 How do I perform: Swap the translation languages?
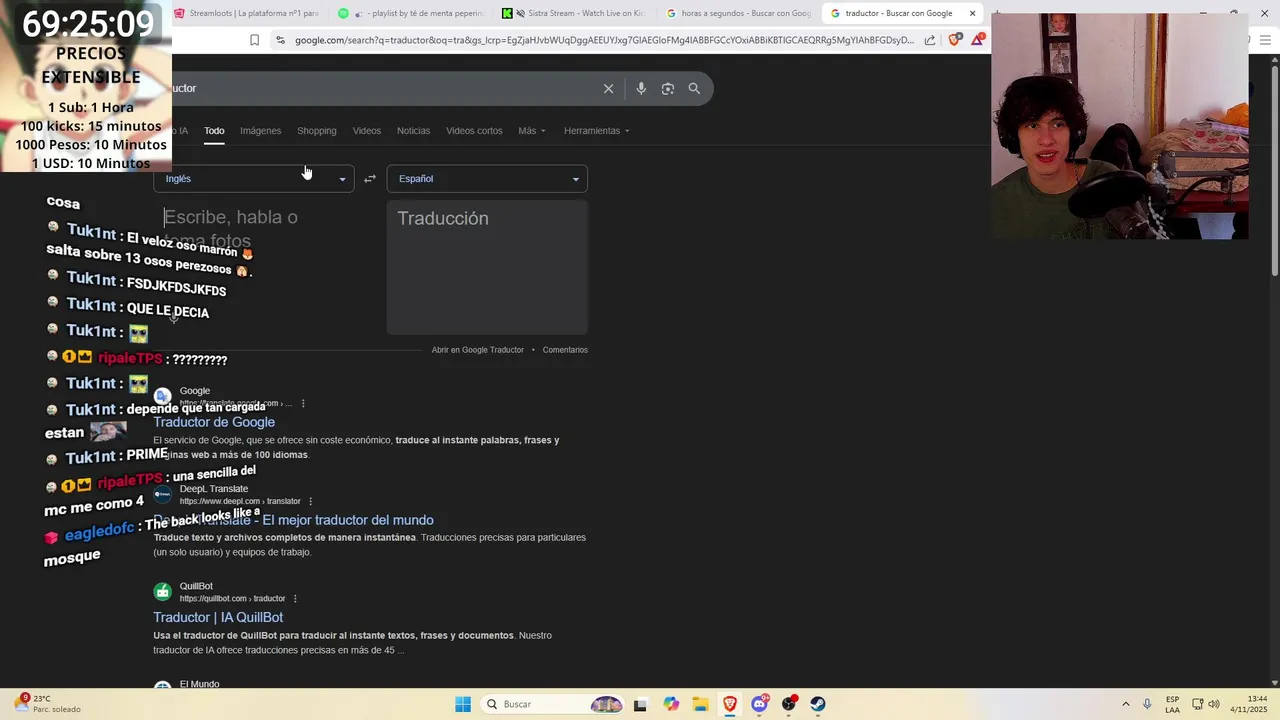coord(370,179)
